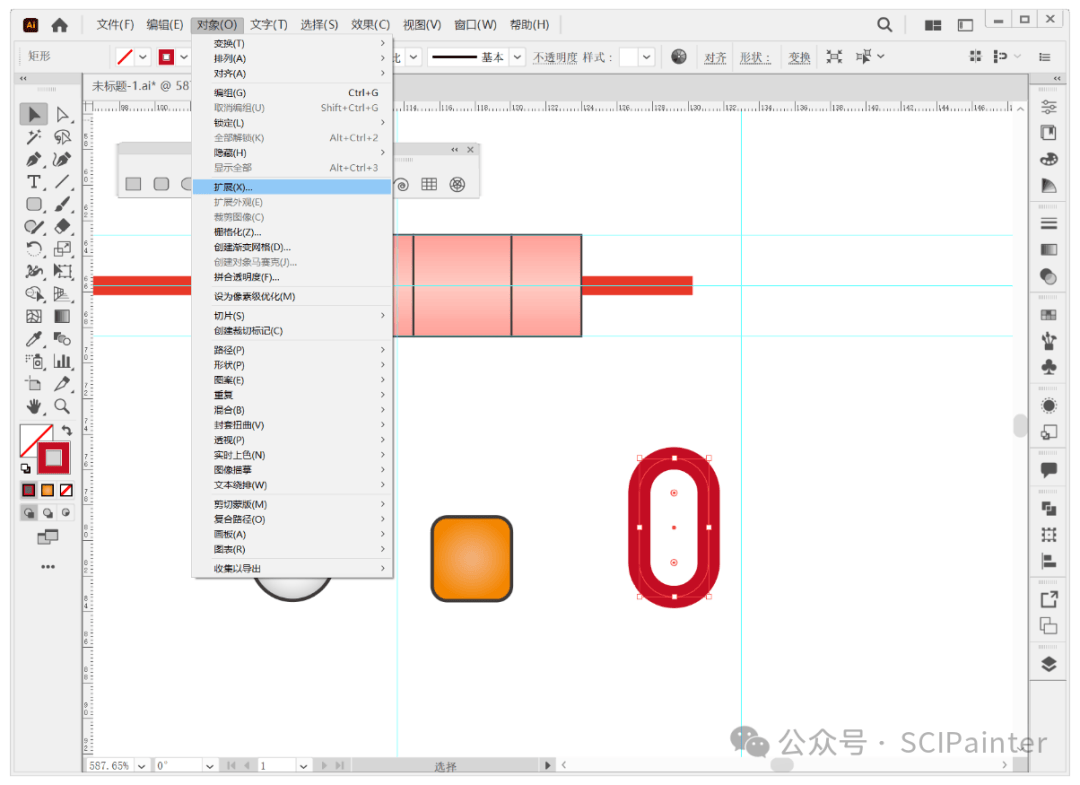Choose the Magic Wand tool
The width and height of the screenshot is (1080, 785).
34,137
